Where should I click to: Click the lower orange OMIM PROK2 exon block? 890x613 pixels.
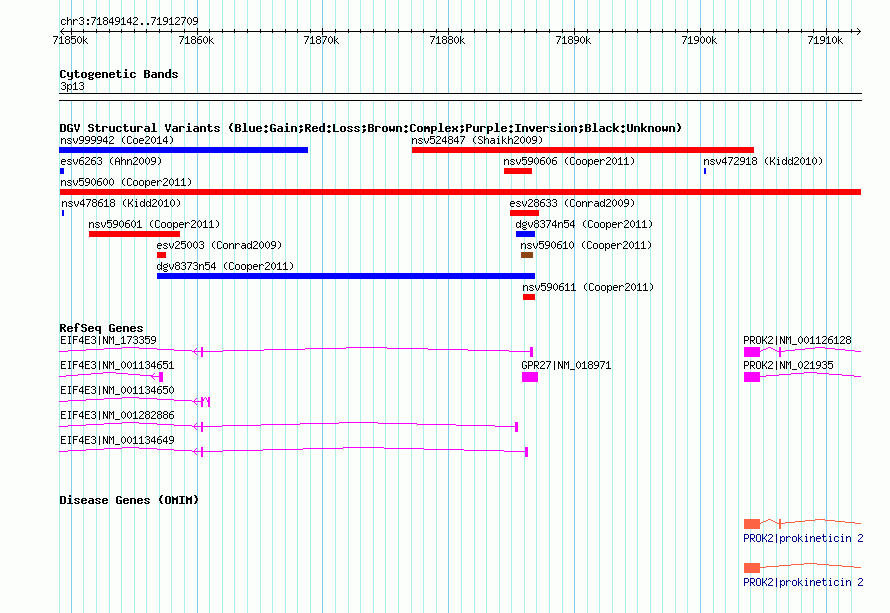(752, 568)
